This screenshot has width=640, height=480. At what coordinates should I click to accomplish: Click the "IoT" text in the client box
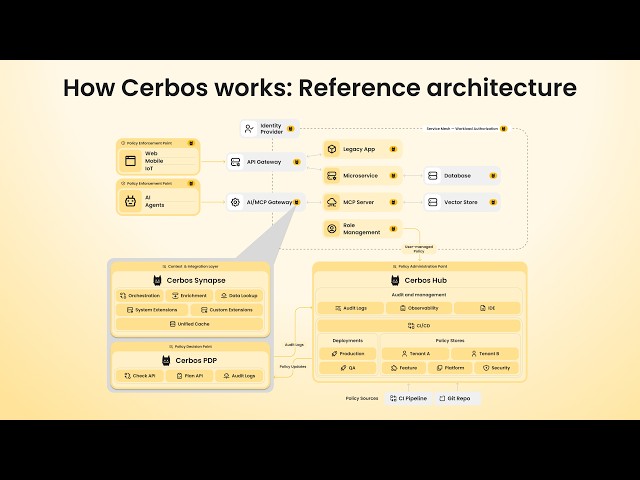[x=149, y=169]
